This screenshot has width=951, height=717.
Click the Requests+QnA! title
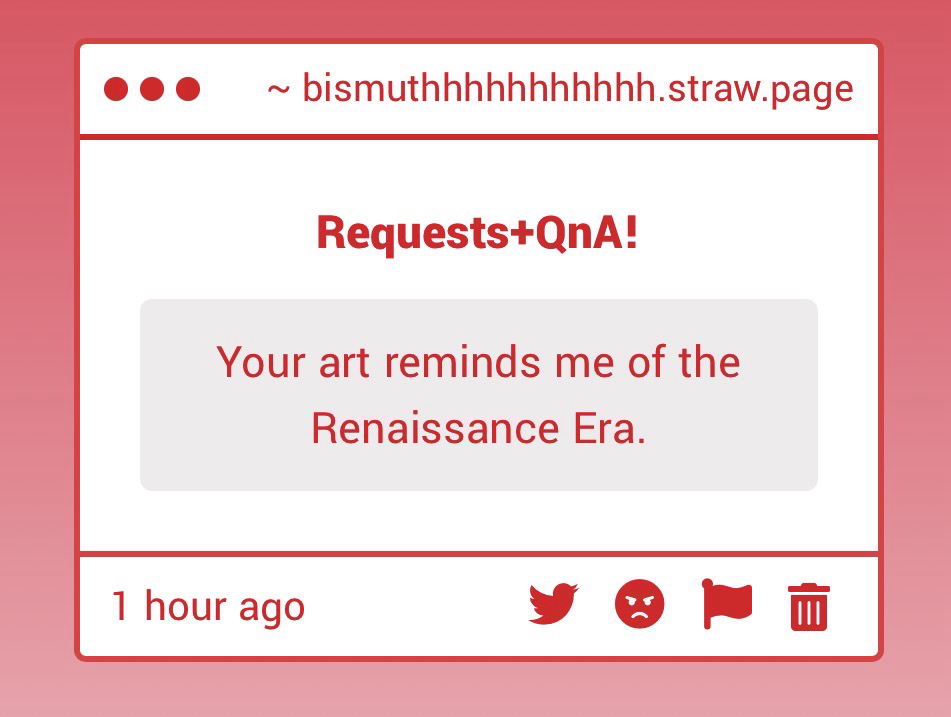(477, 233)
